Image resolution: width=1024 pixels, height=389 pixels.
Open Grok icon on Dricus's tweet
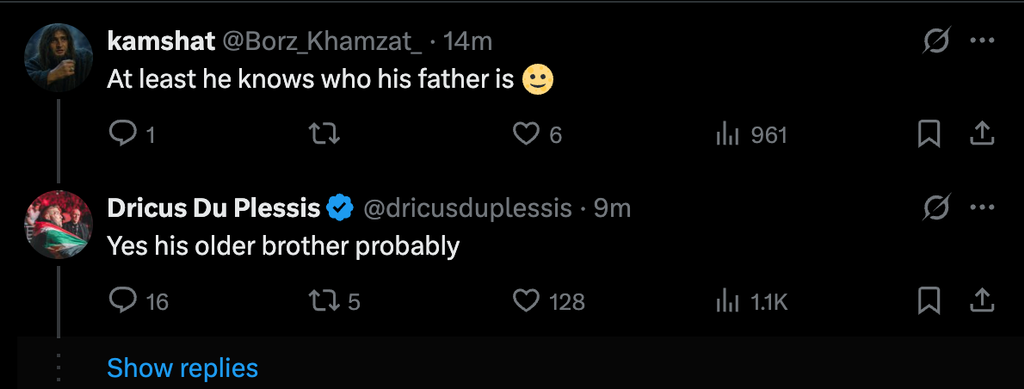(935, 208)
